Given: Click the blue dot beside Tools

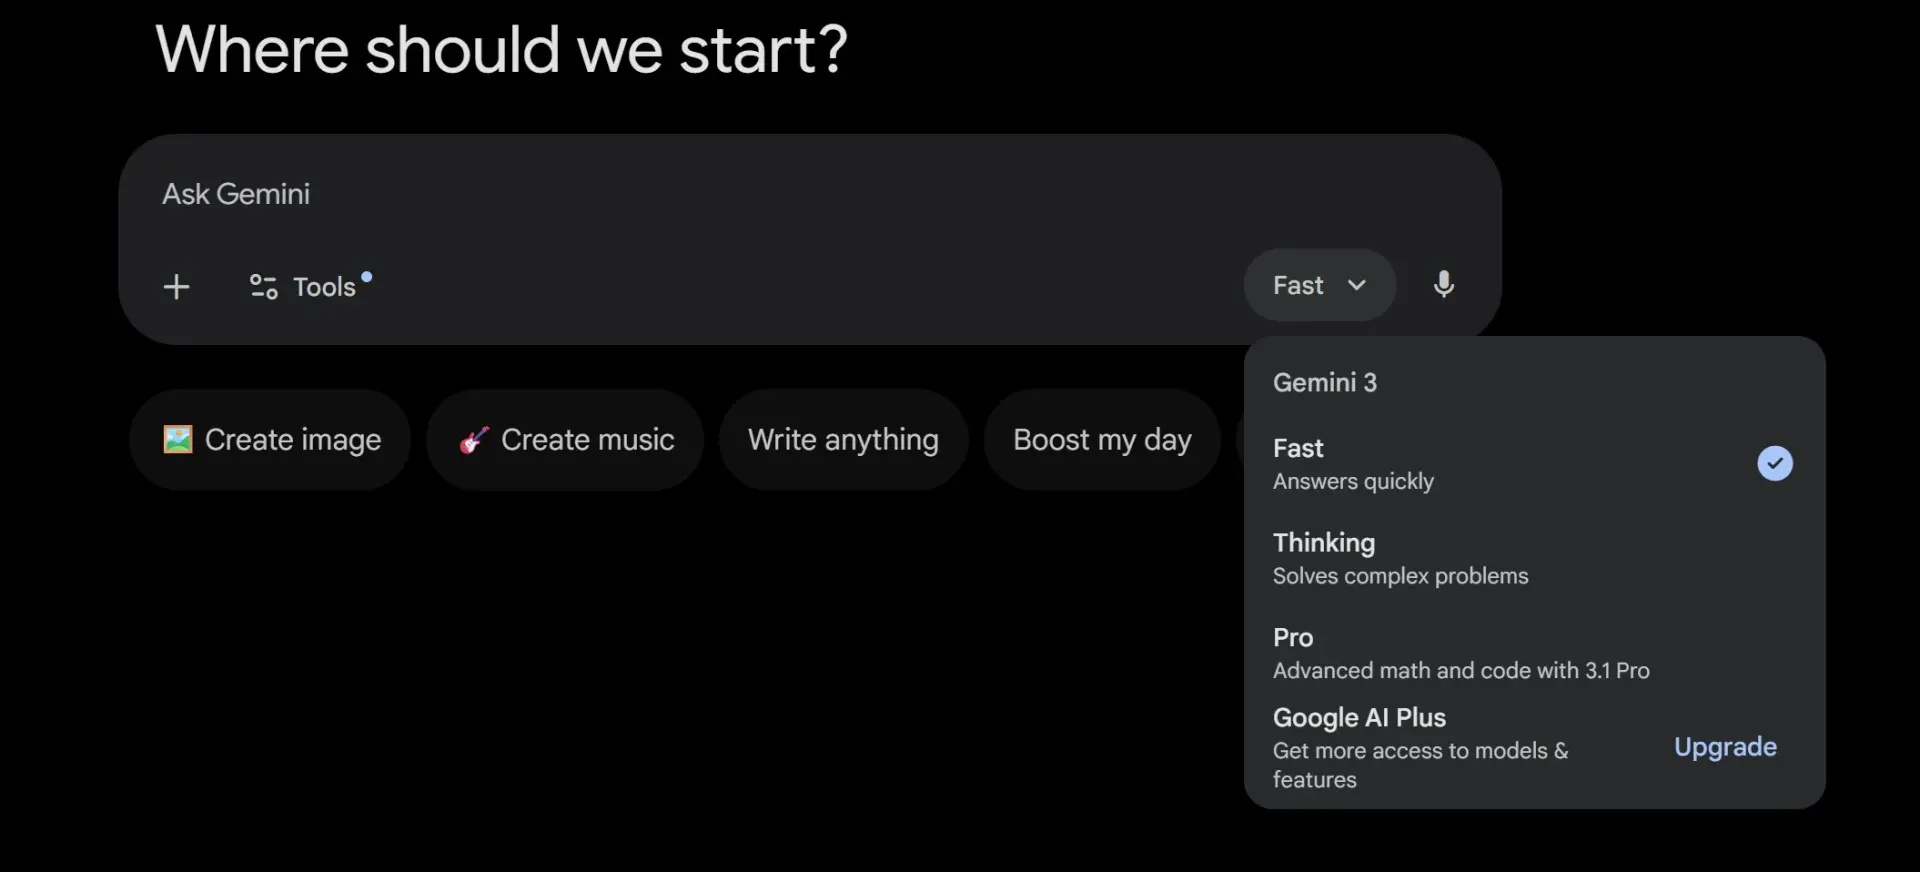Looking at the screenshot, I should [367, 277].
